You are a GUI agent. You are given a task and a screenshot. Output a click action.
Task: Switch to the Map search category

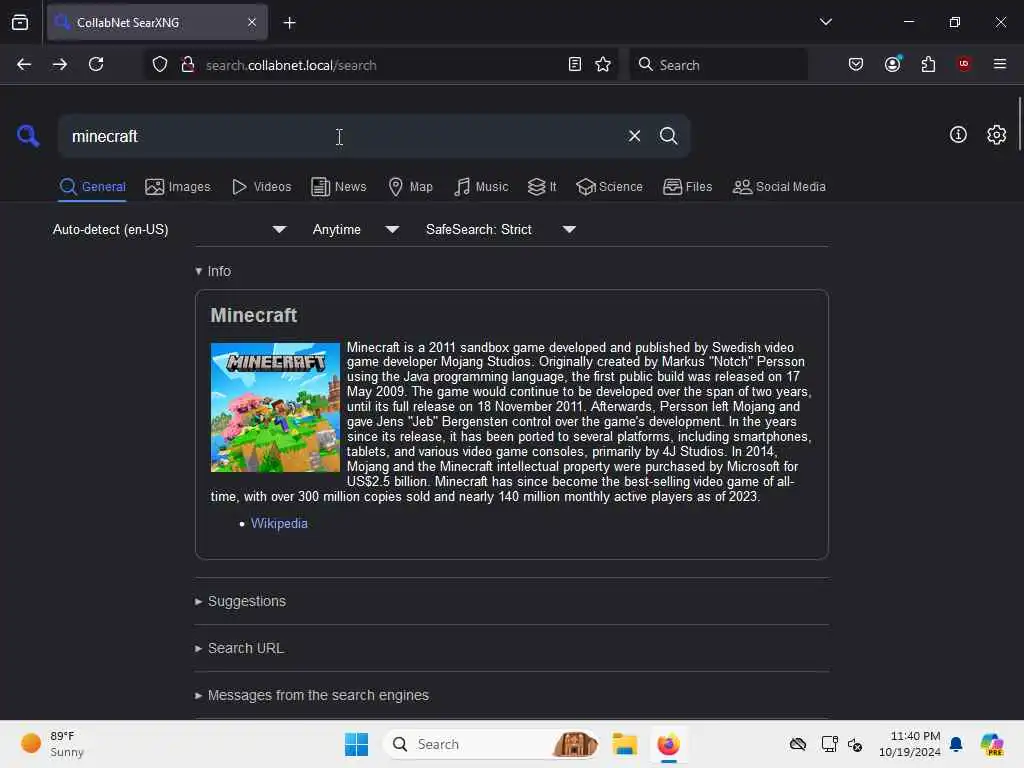coord(410,187)
